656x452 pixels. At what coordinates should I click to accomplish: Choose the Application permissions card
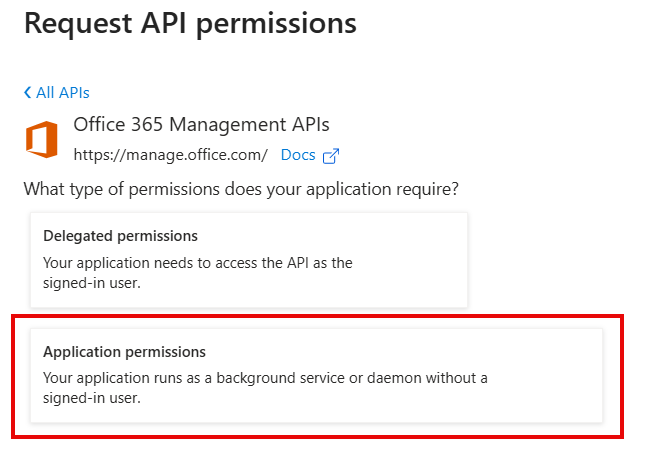point(316,375)
